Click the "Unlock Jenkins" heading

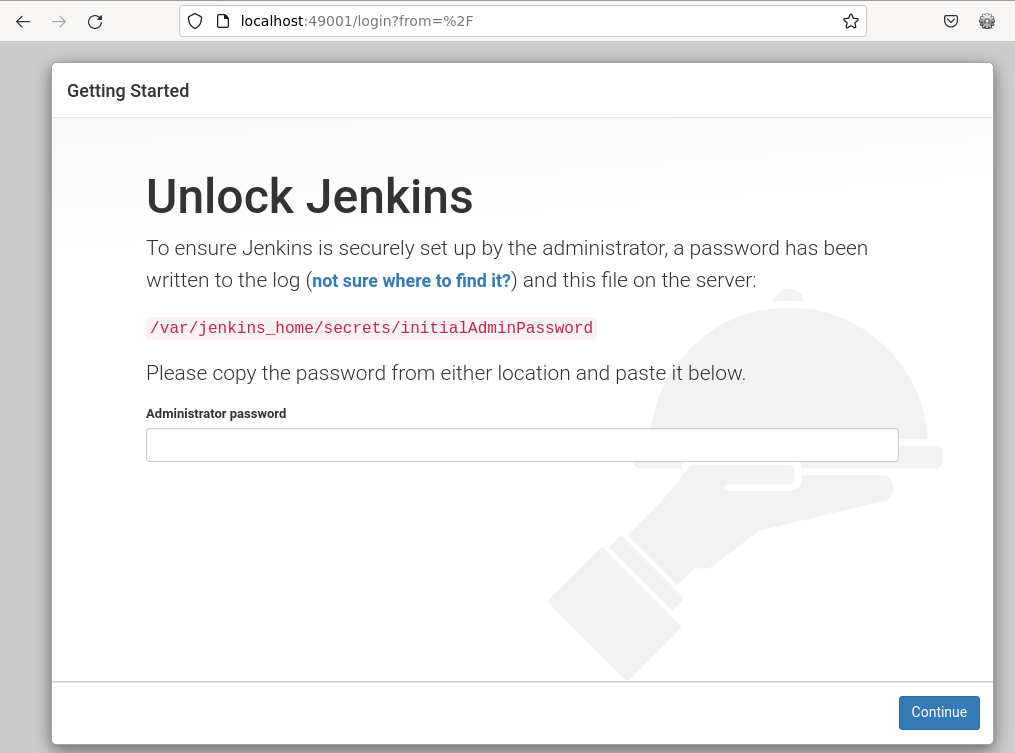pyautogui.click(x=309, y=196)
